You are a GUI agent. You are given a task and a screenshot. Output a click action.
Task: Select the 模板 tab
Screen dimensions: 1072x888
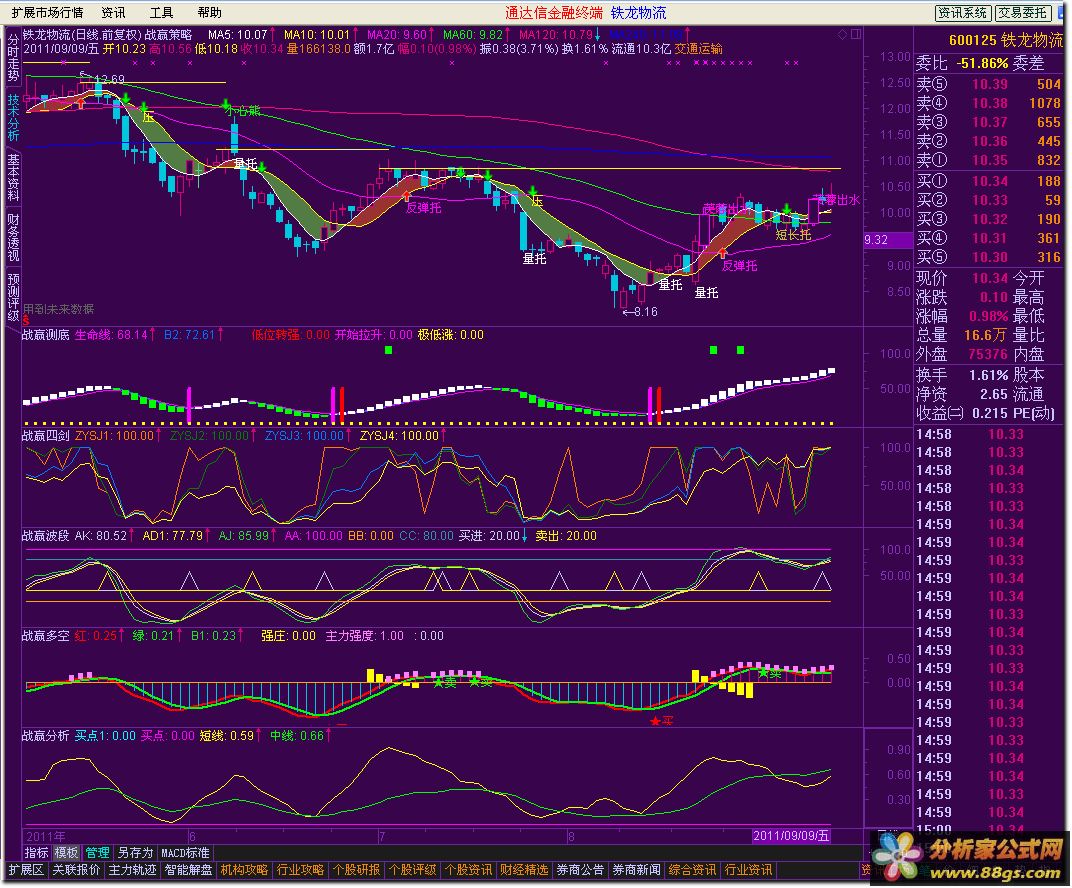(66, 853)
